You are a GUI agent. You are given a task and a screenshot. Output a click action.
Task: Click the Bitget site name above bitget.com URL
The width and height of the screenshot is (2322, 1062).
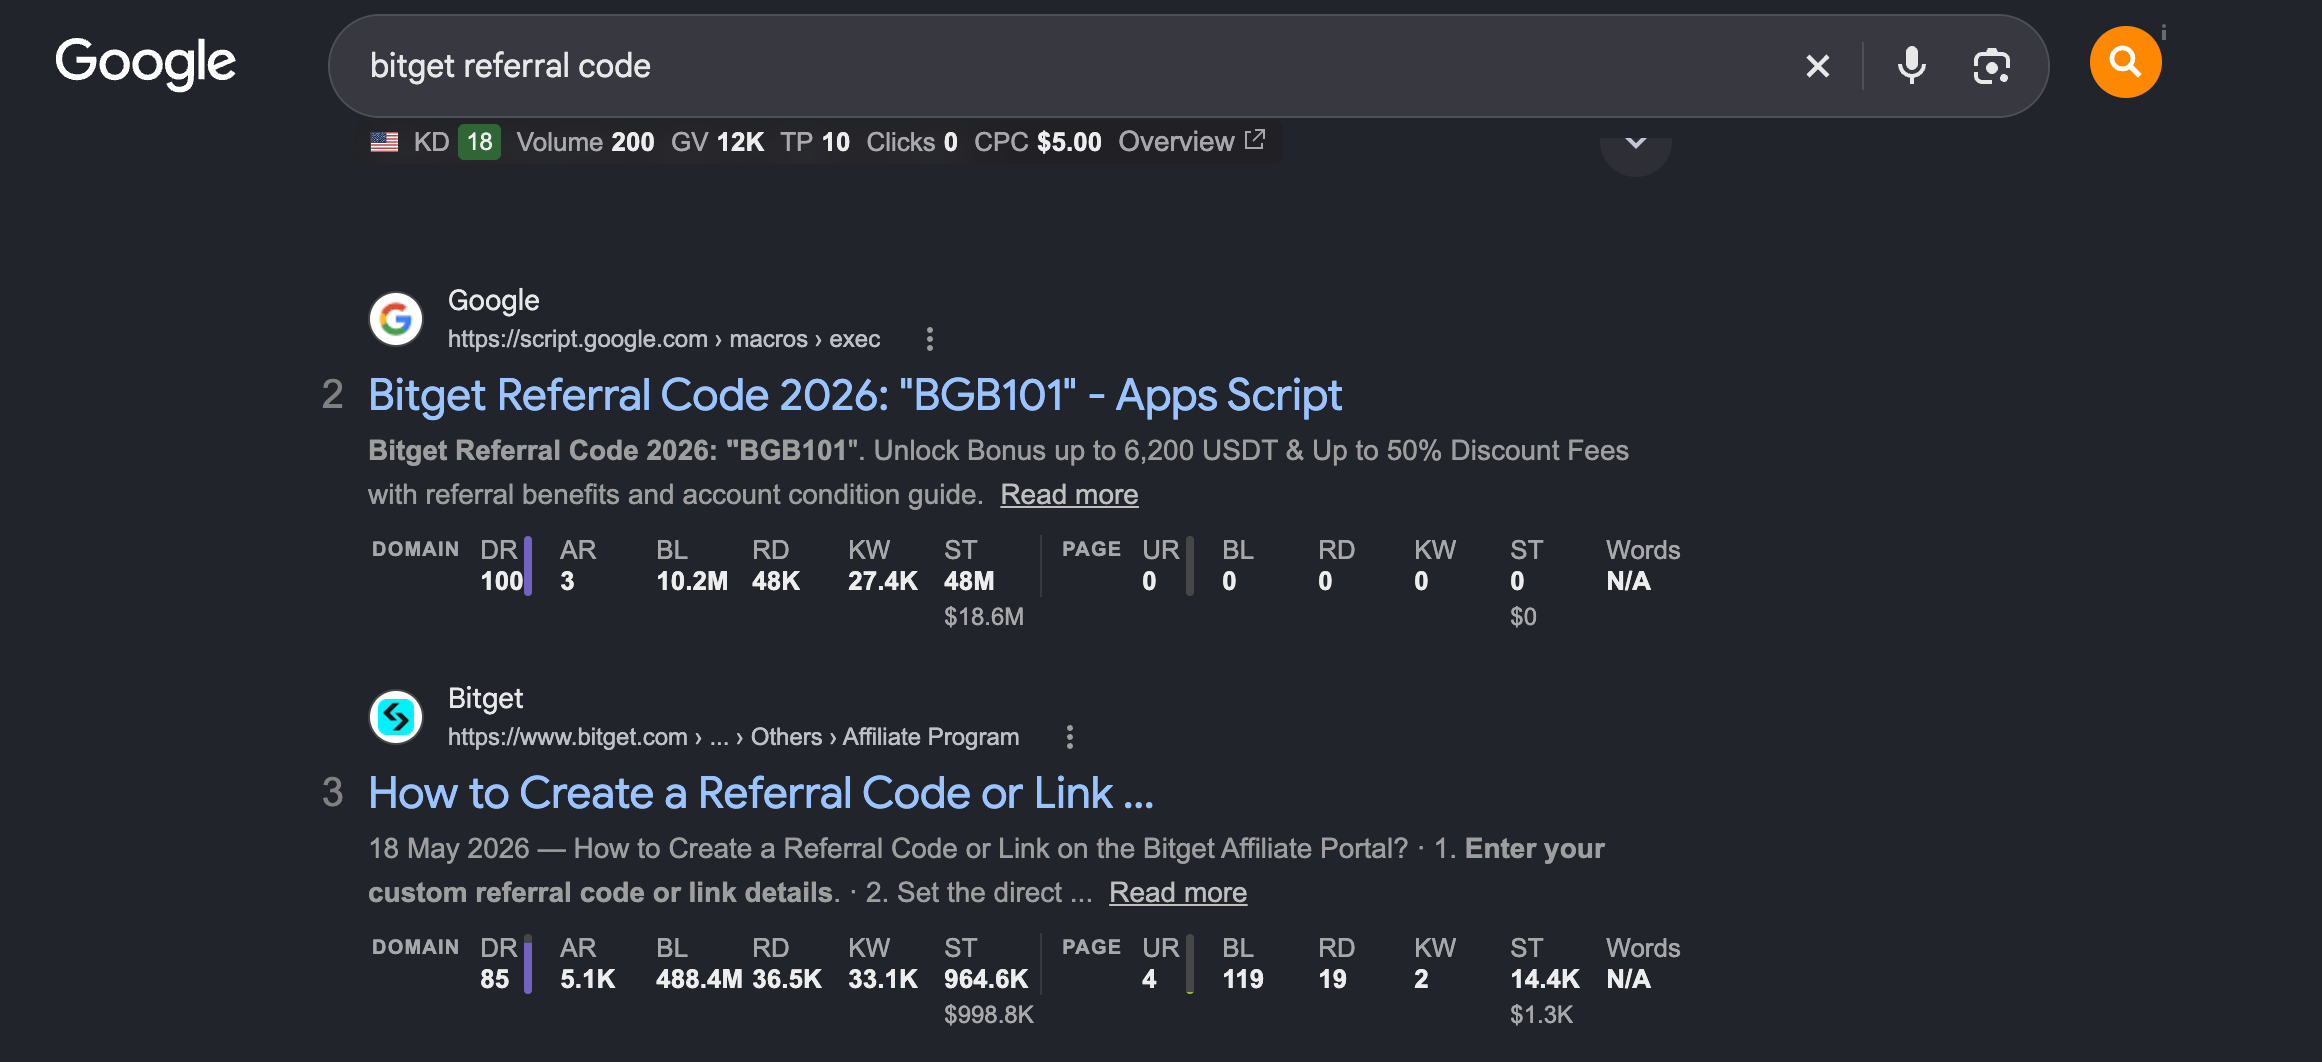(485, 698)
